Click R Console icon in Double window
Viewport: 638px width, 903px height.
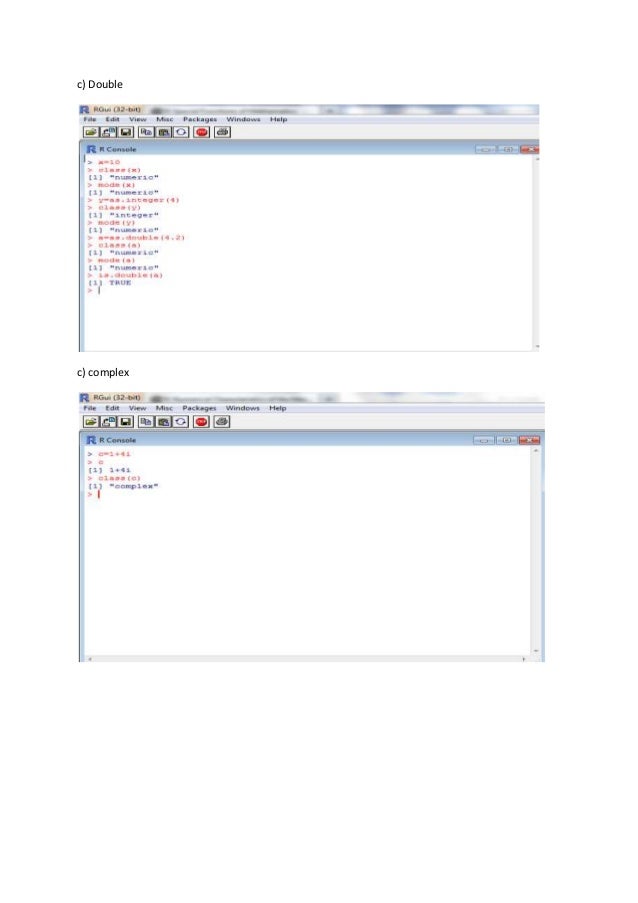click(x=91, y=149)
